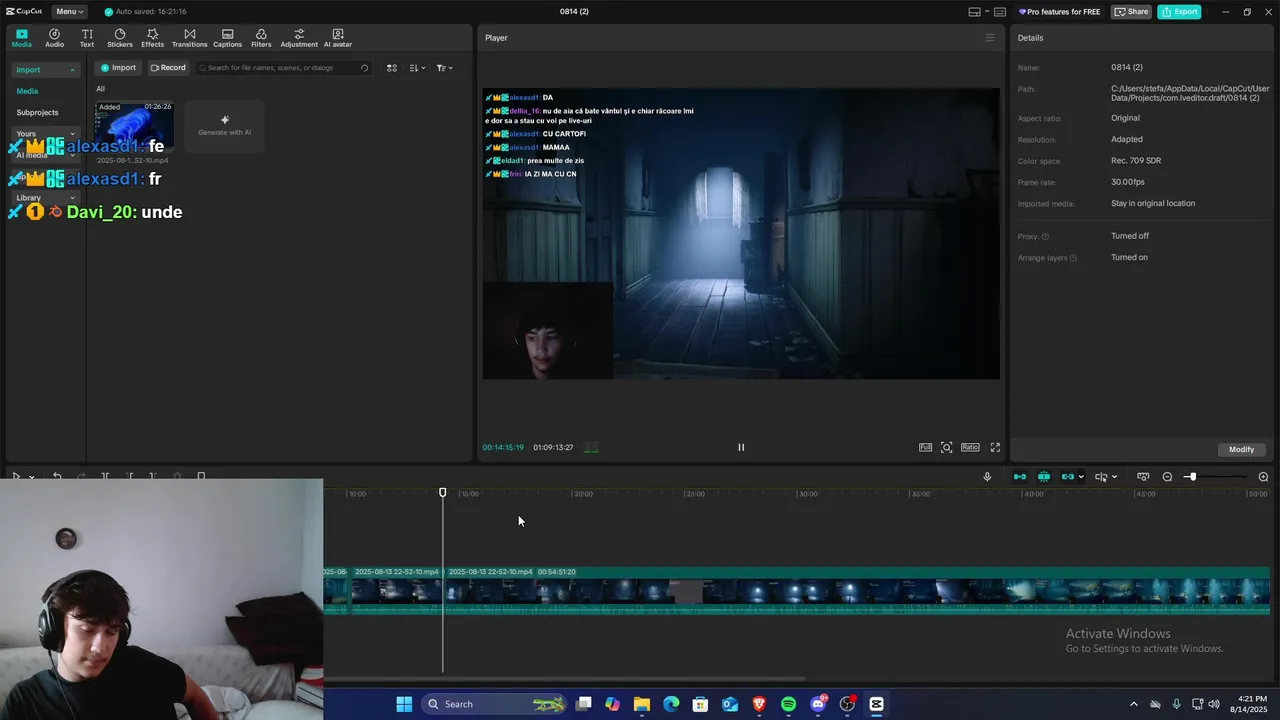1280x720 pixels.
Task: Switch media view to grid layout
Action: coord(392,68)
